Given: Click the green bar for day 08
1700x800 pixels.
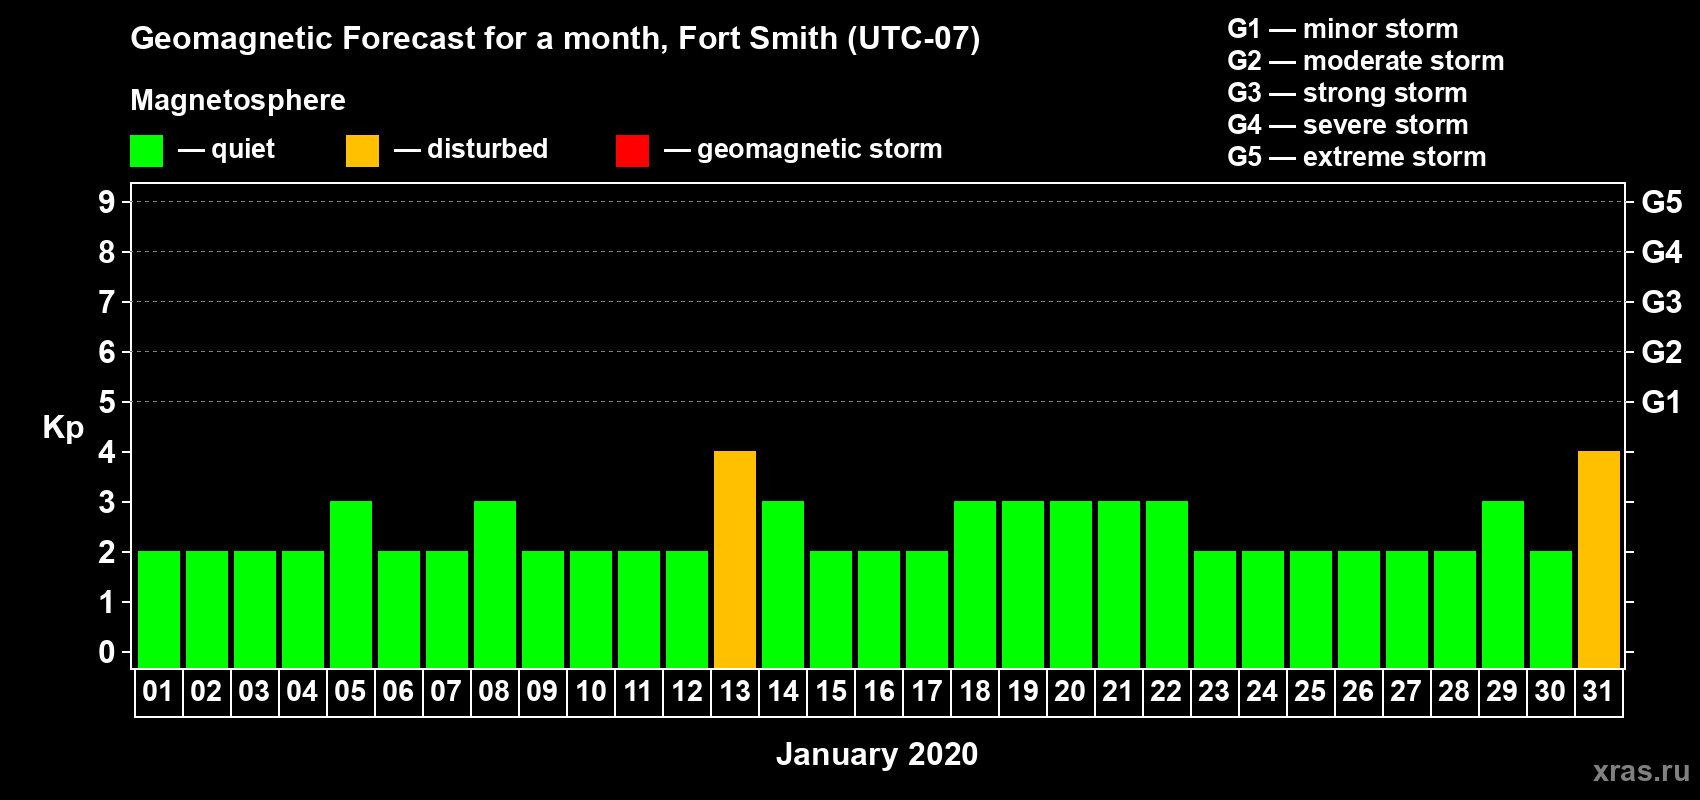Looking at the screenshot, I should tap(495, 584).
